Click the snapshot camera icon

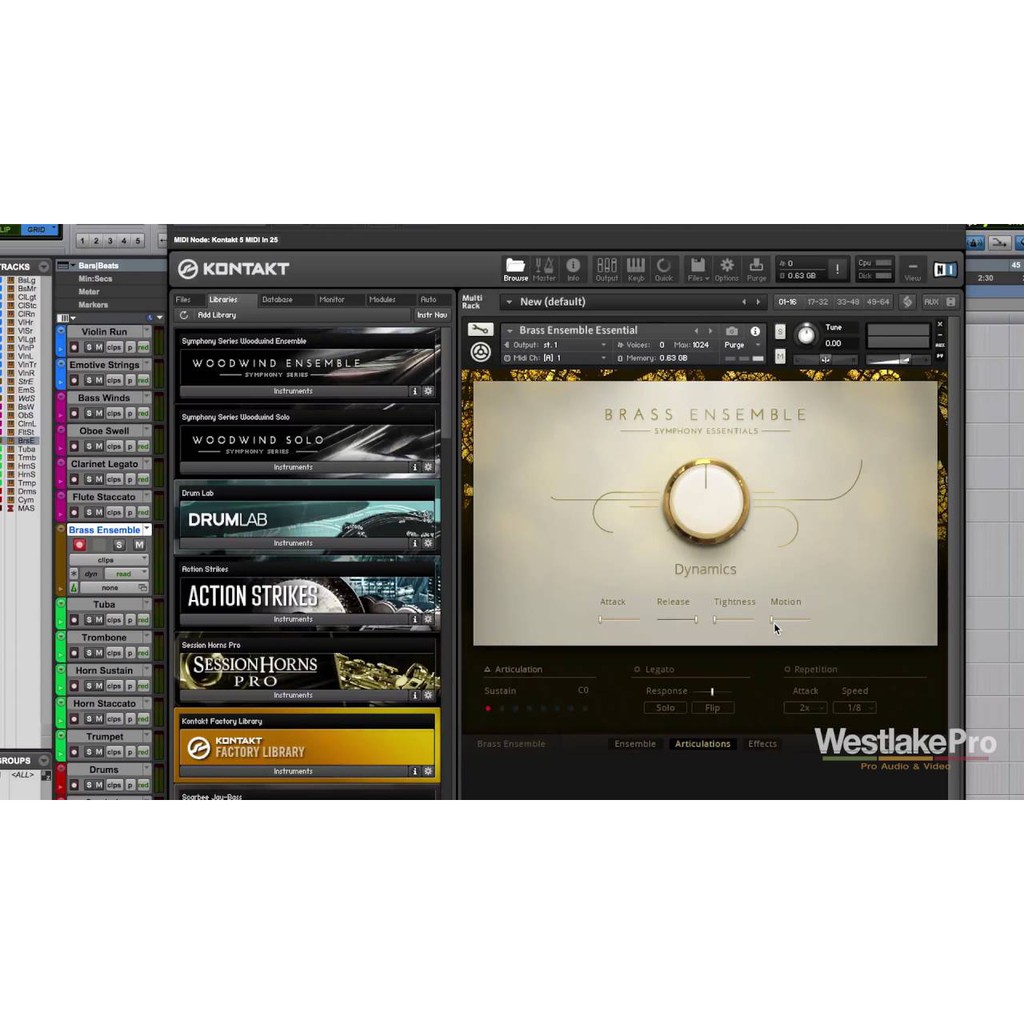point(731,331)
